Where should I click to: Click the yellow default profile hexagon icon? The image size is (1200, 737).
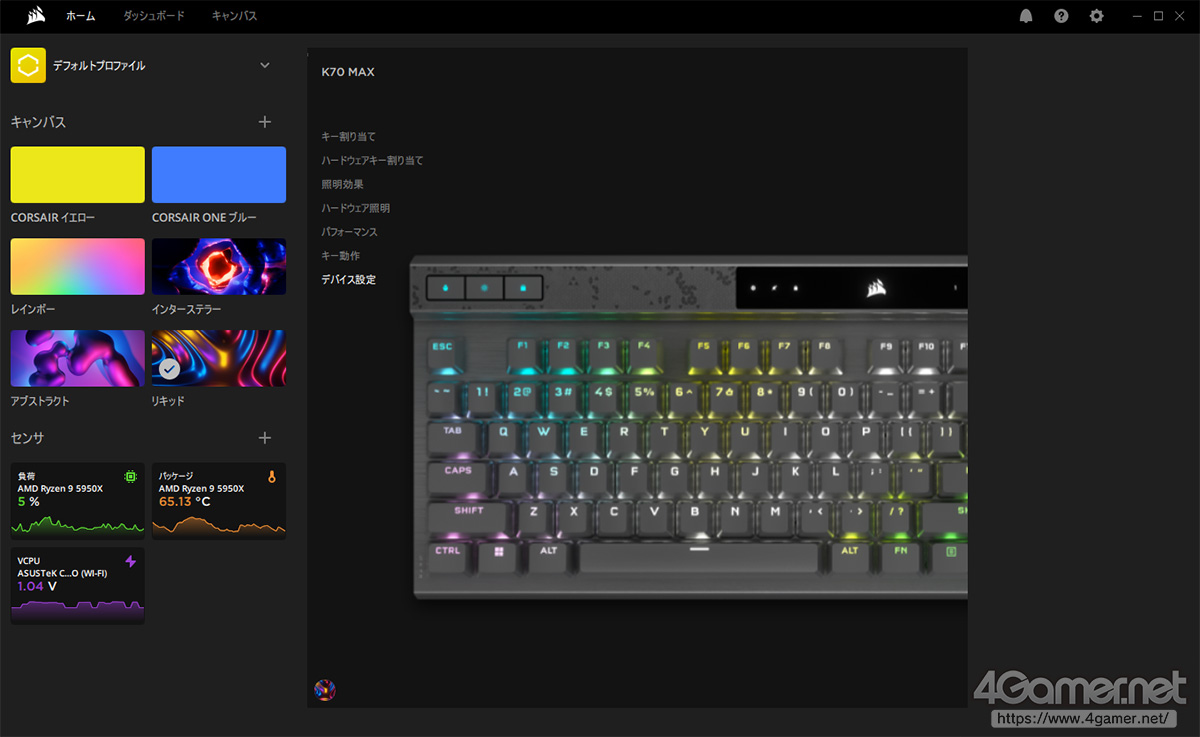pos(28,66)
